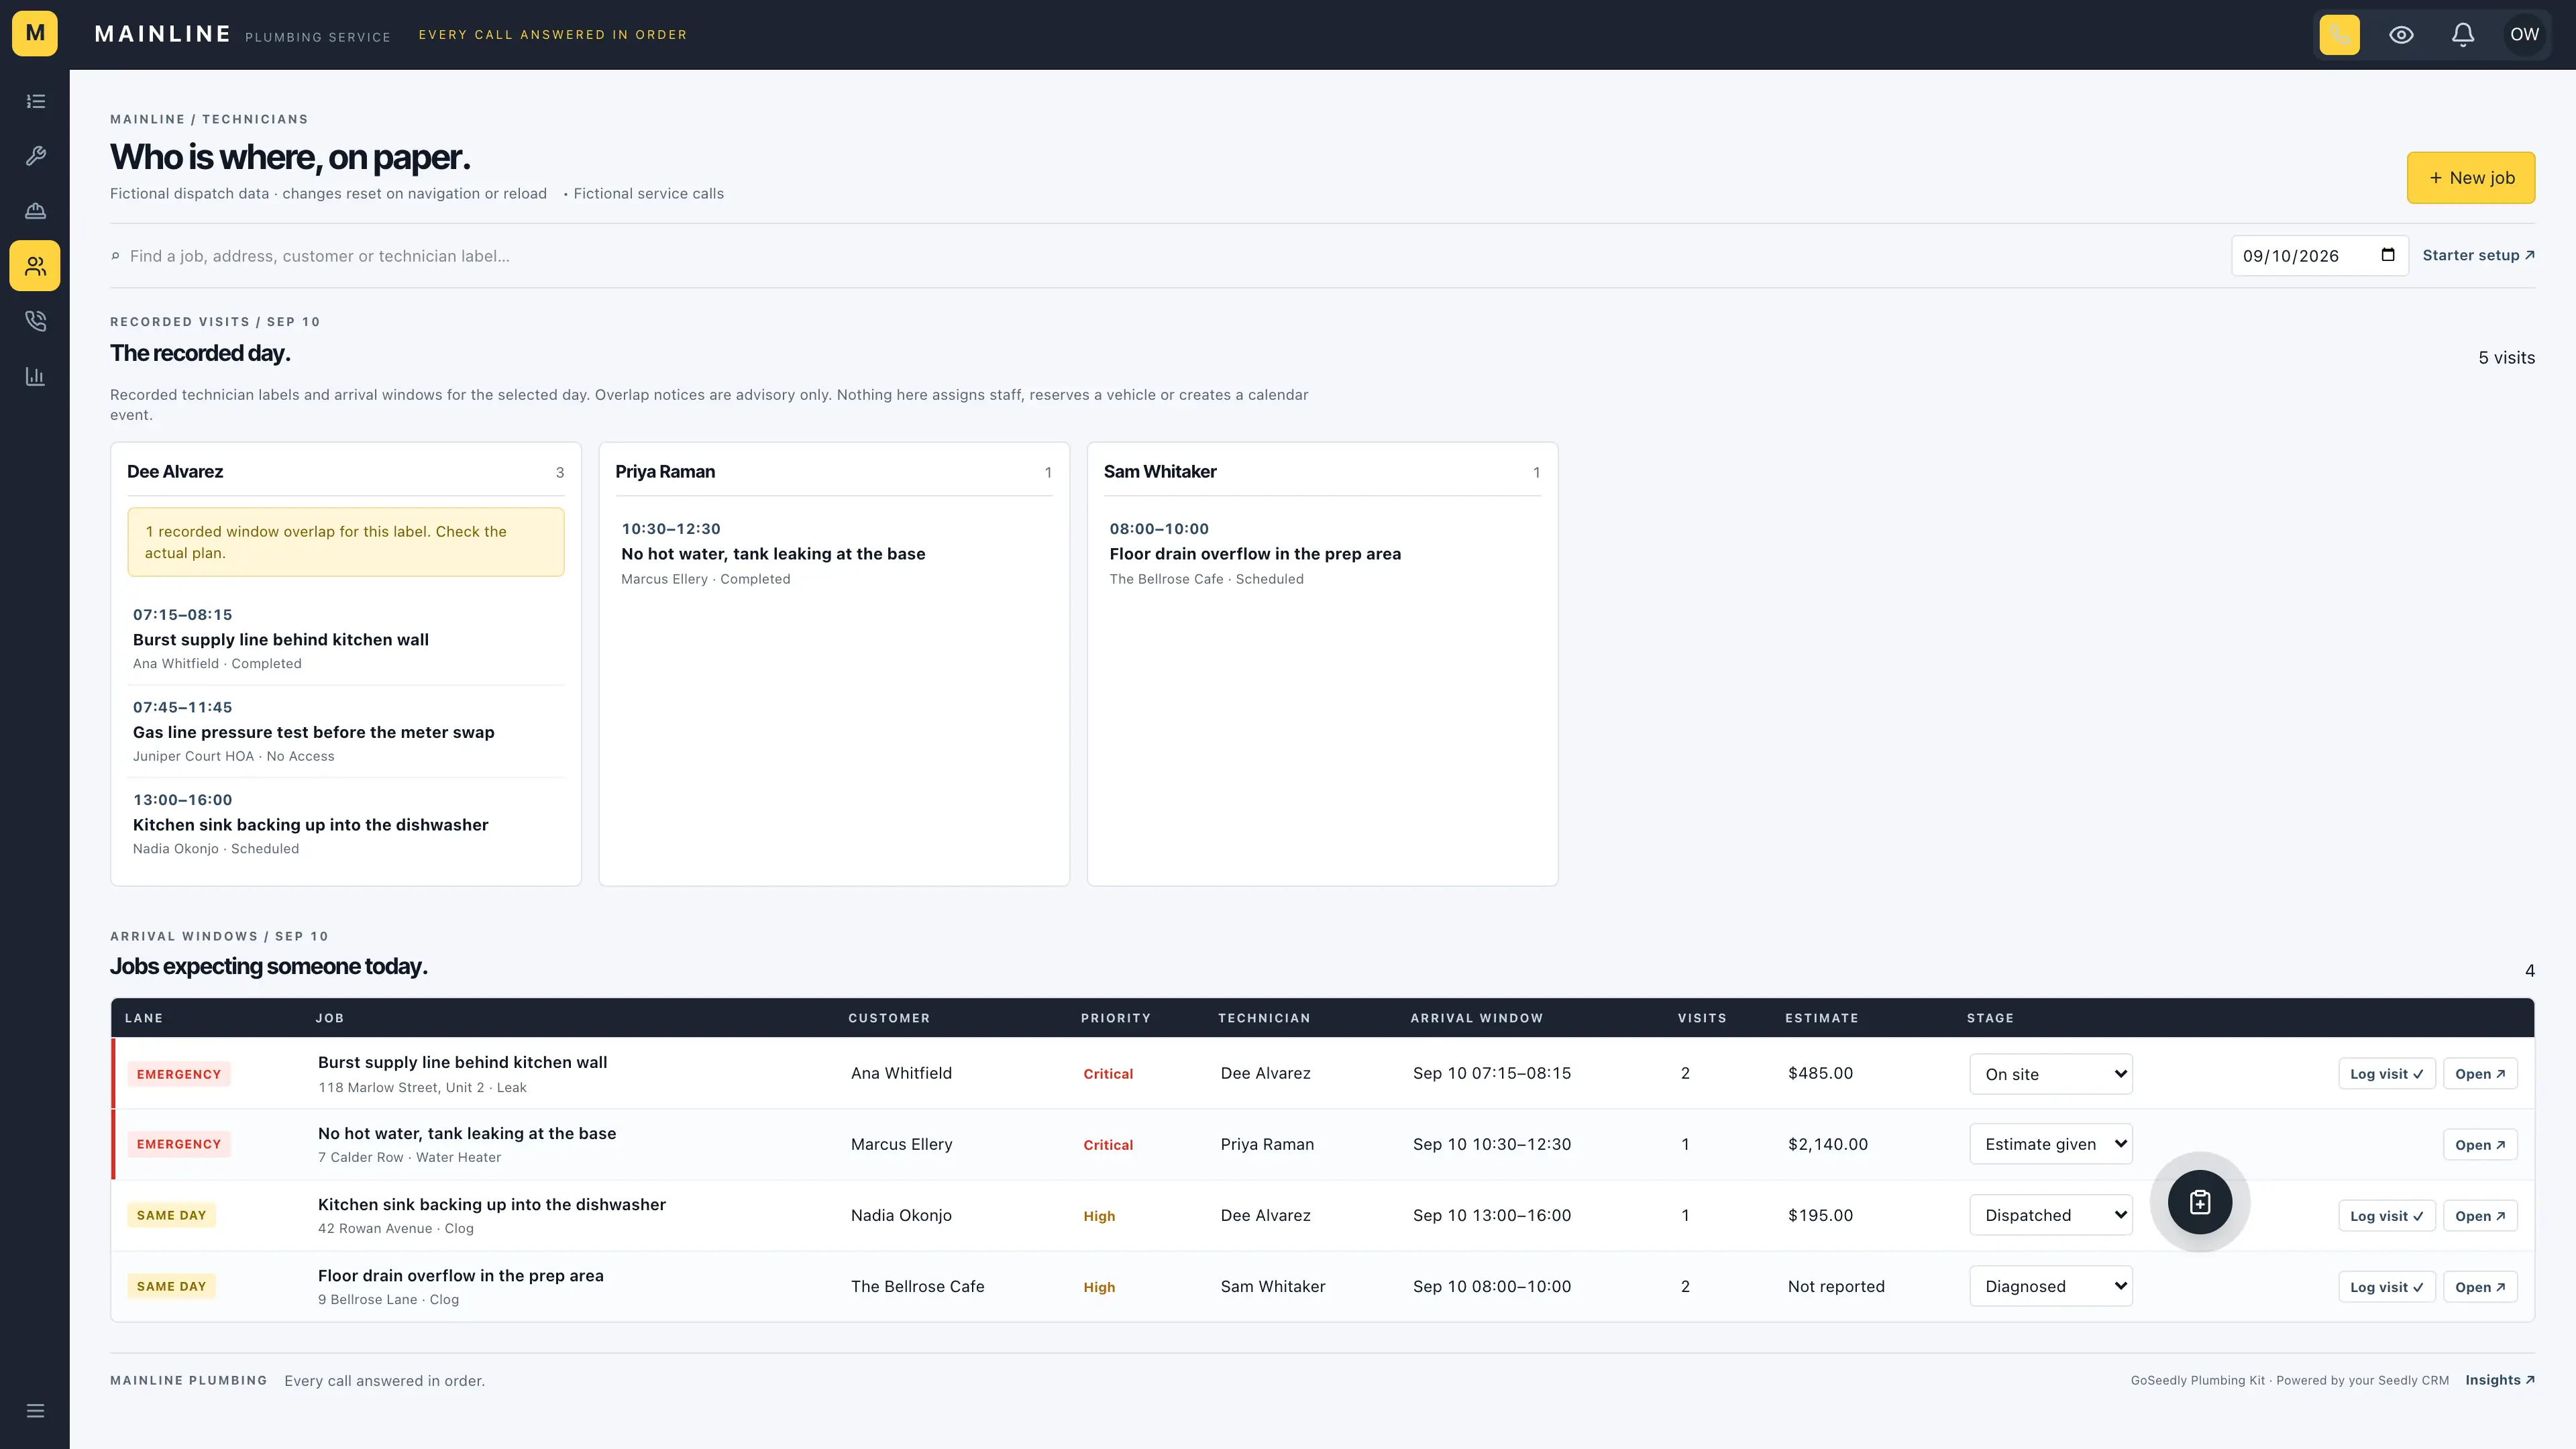Log visit for Kitchen sink job
The height and width of the screenshot is (1449, 2576).
tap(2386, 1216)
